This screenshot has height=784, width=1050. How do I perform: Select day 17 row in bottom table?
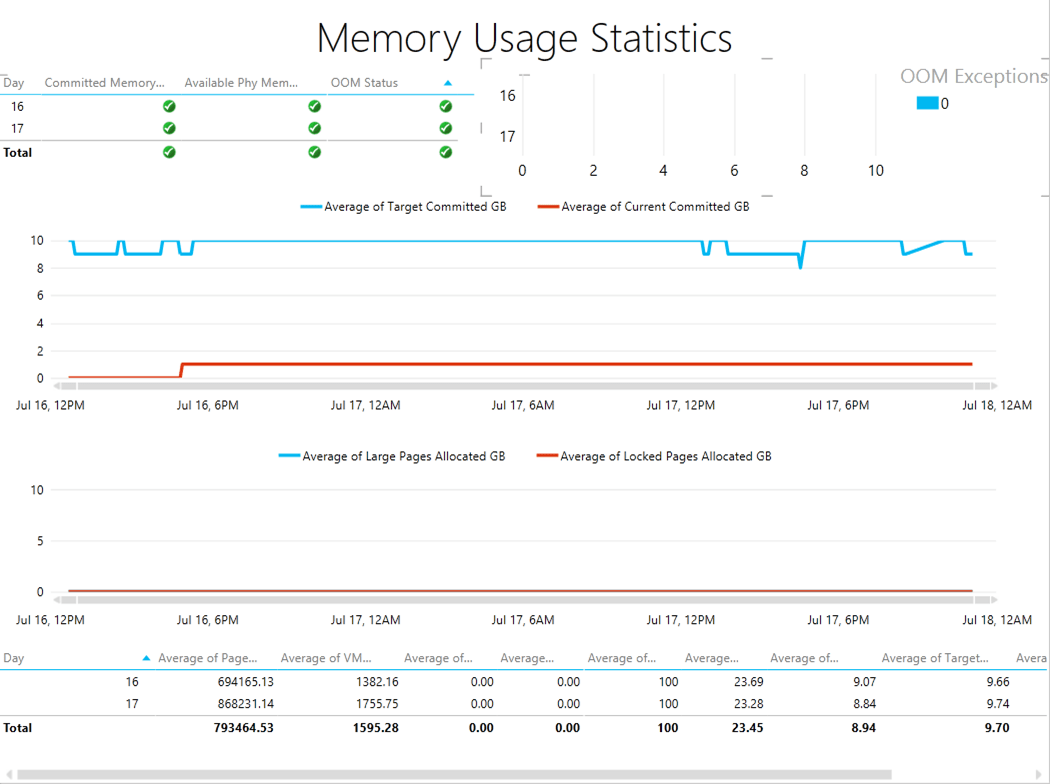click(x=132, y=704)
